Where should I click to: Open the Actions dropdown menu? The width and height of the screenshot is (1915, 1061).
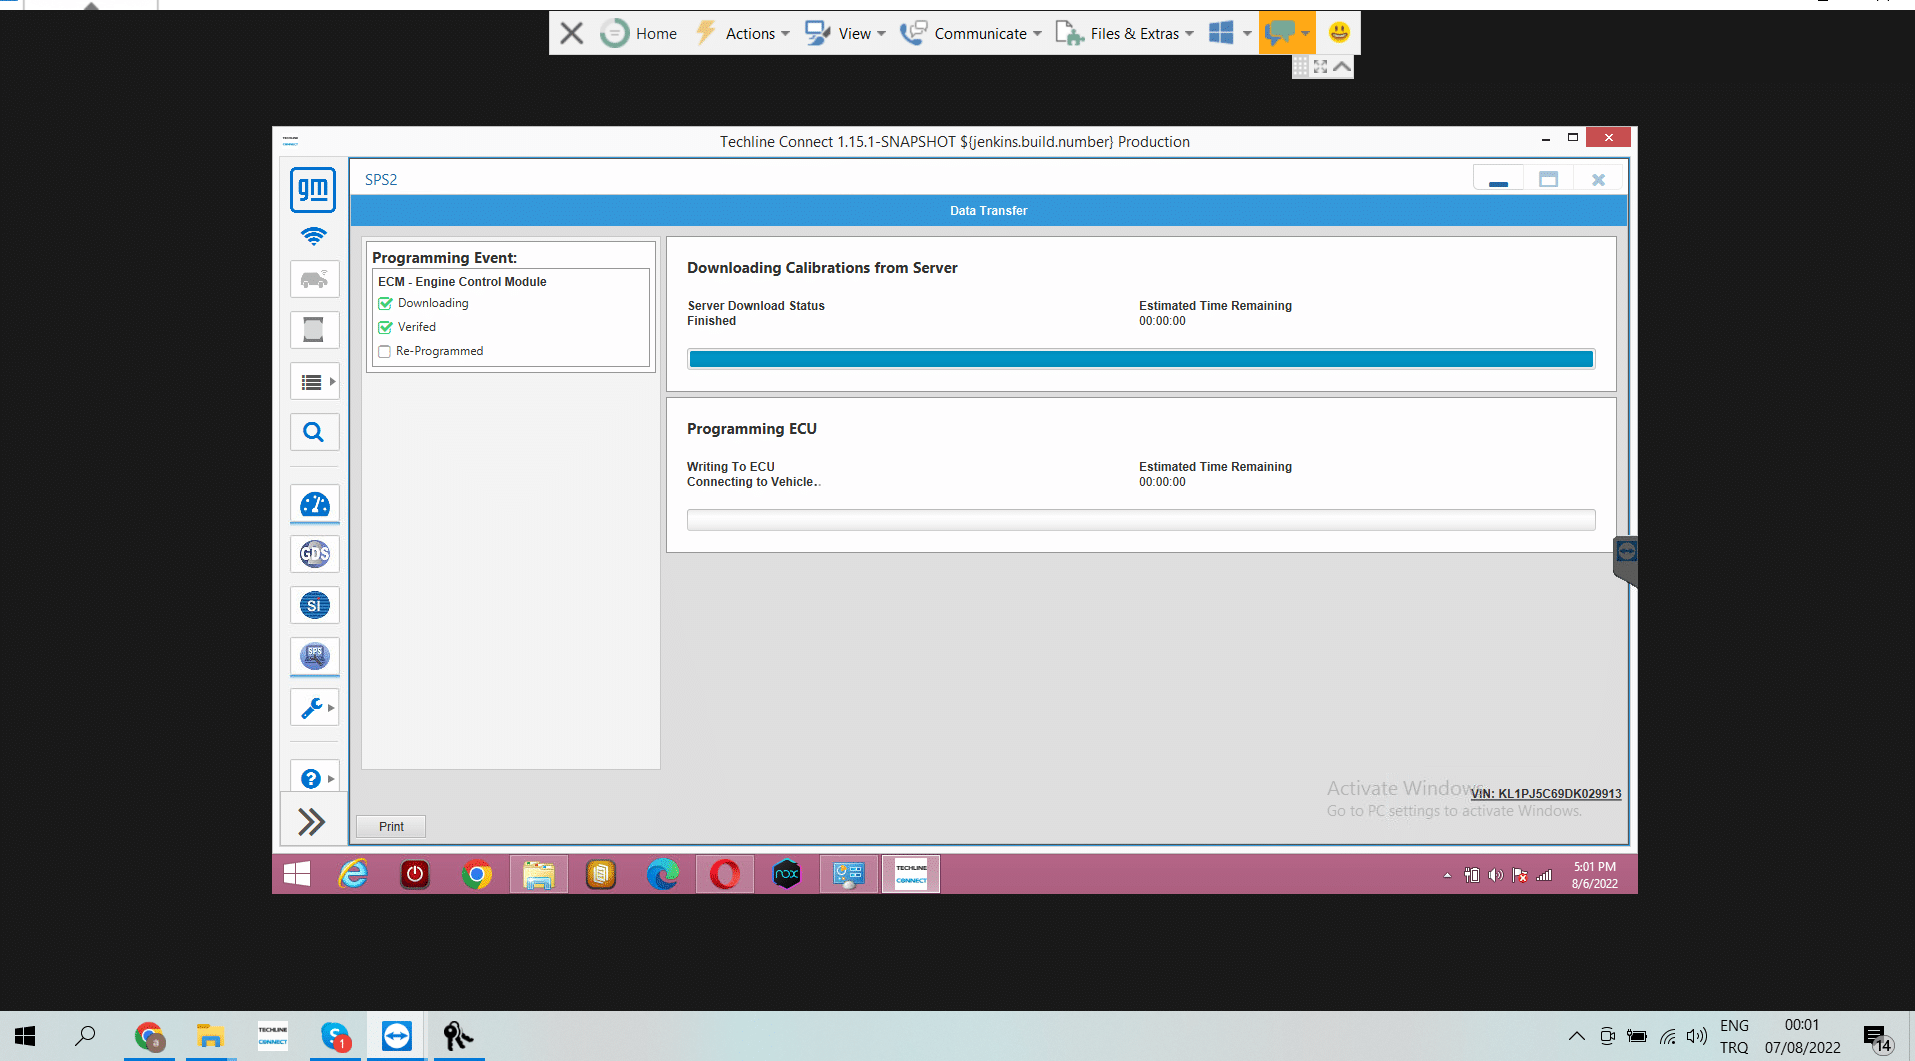[742, 33]
